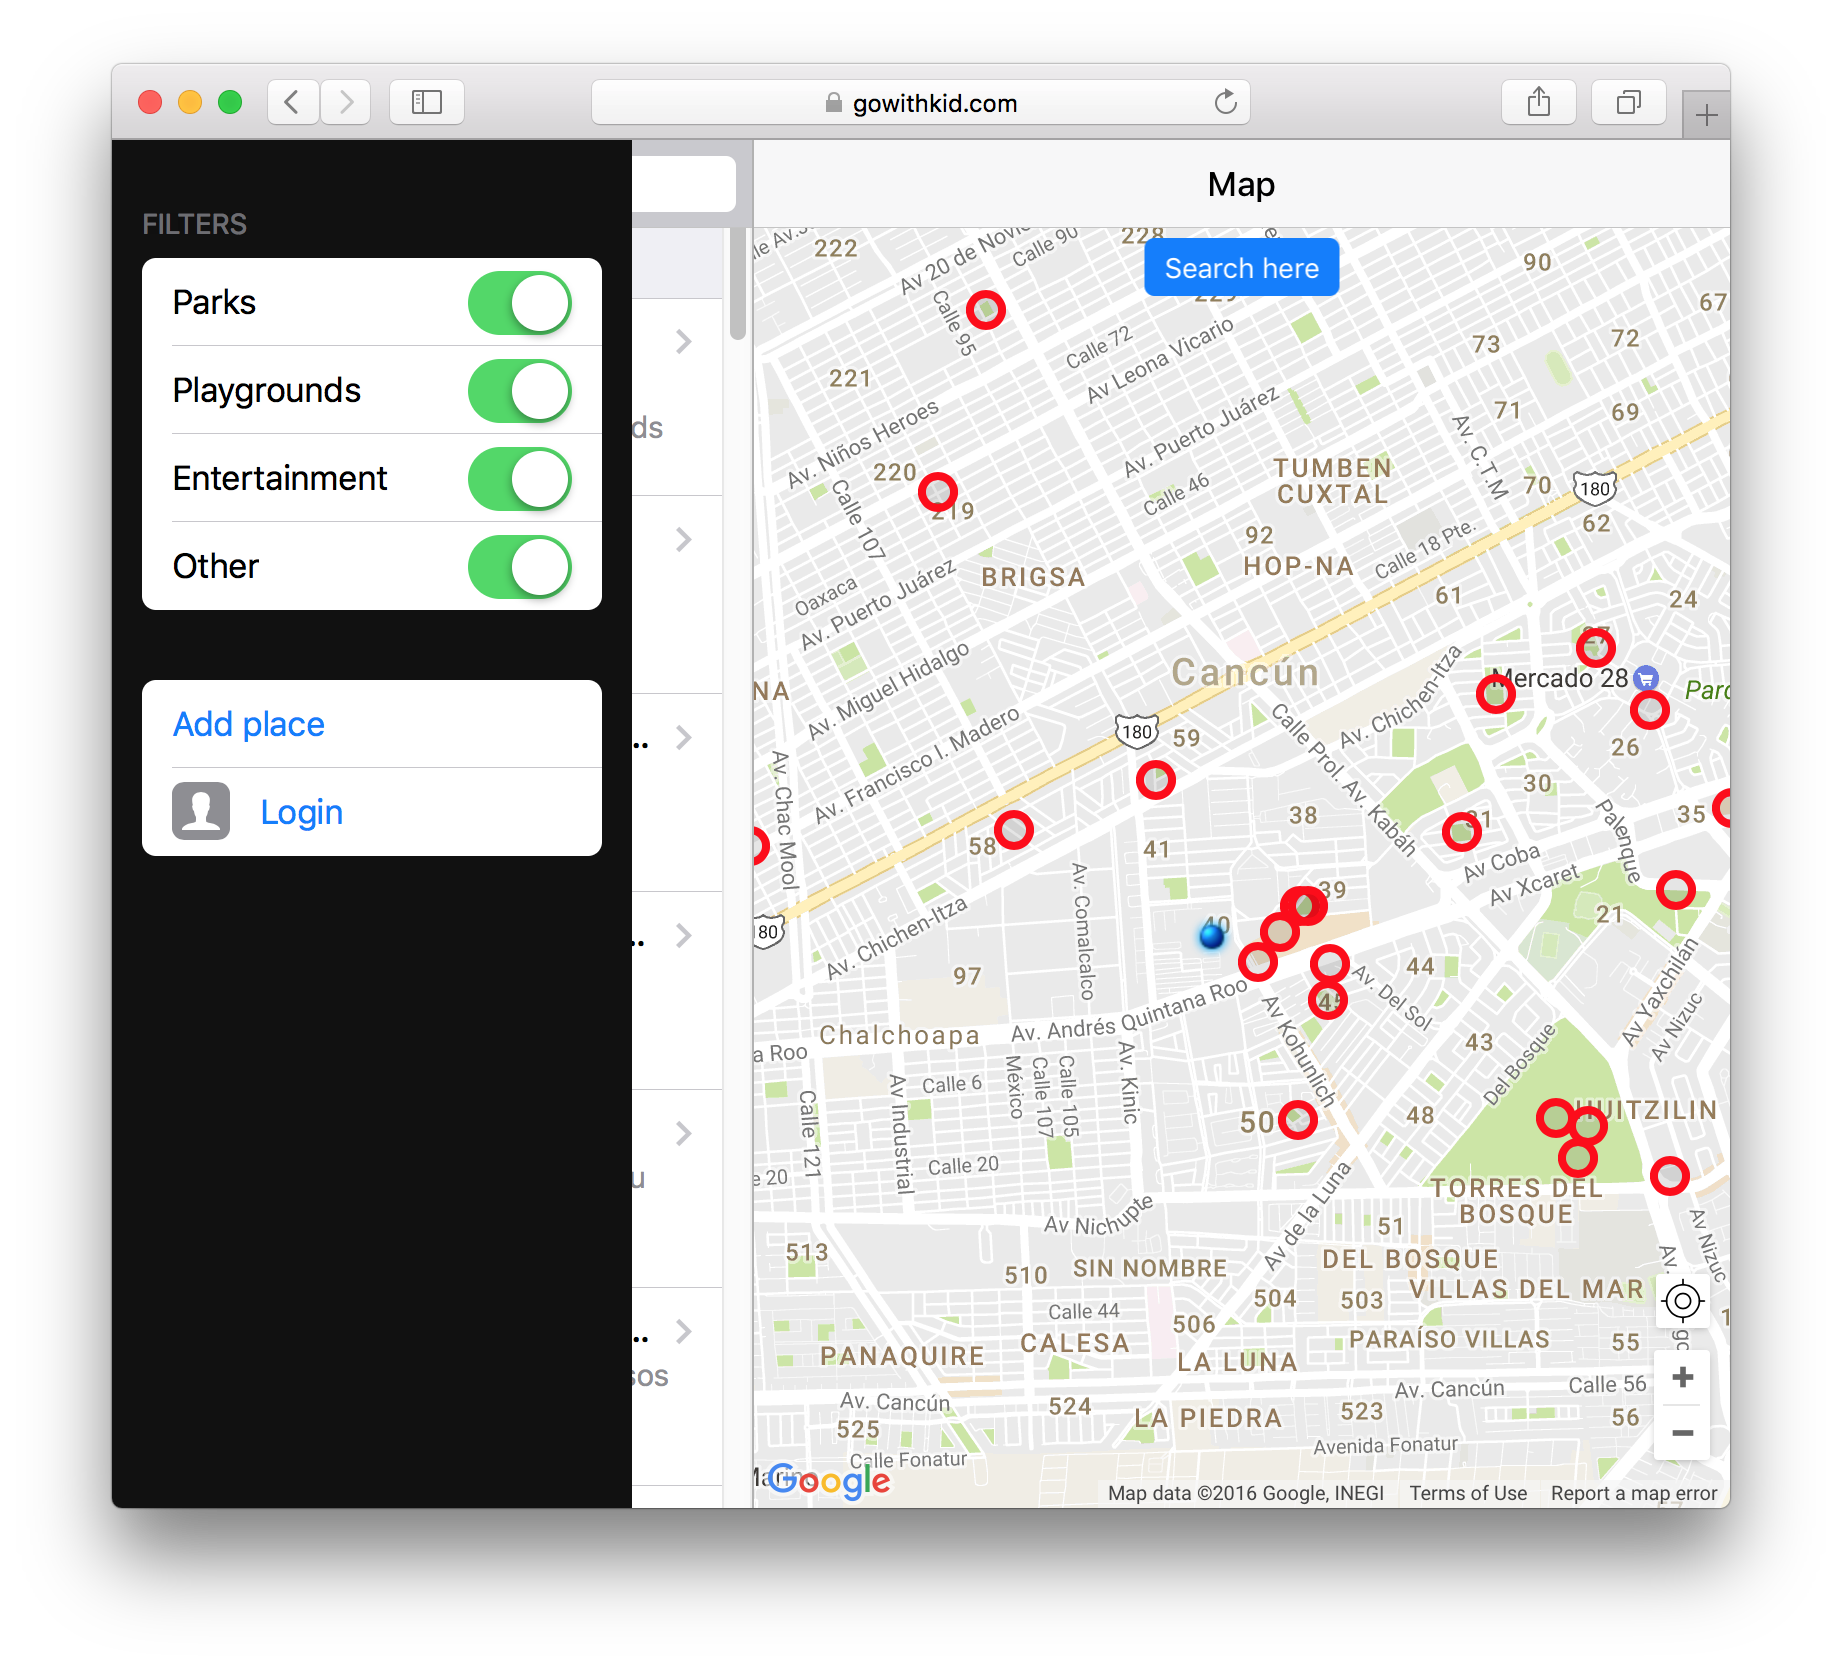This screenshot has height=1668, width=1842.
Task: Show all tabs overview
Action: 1629,102
